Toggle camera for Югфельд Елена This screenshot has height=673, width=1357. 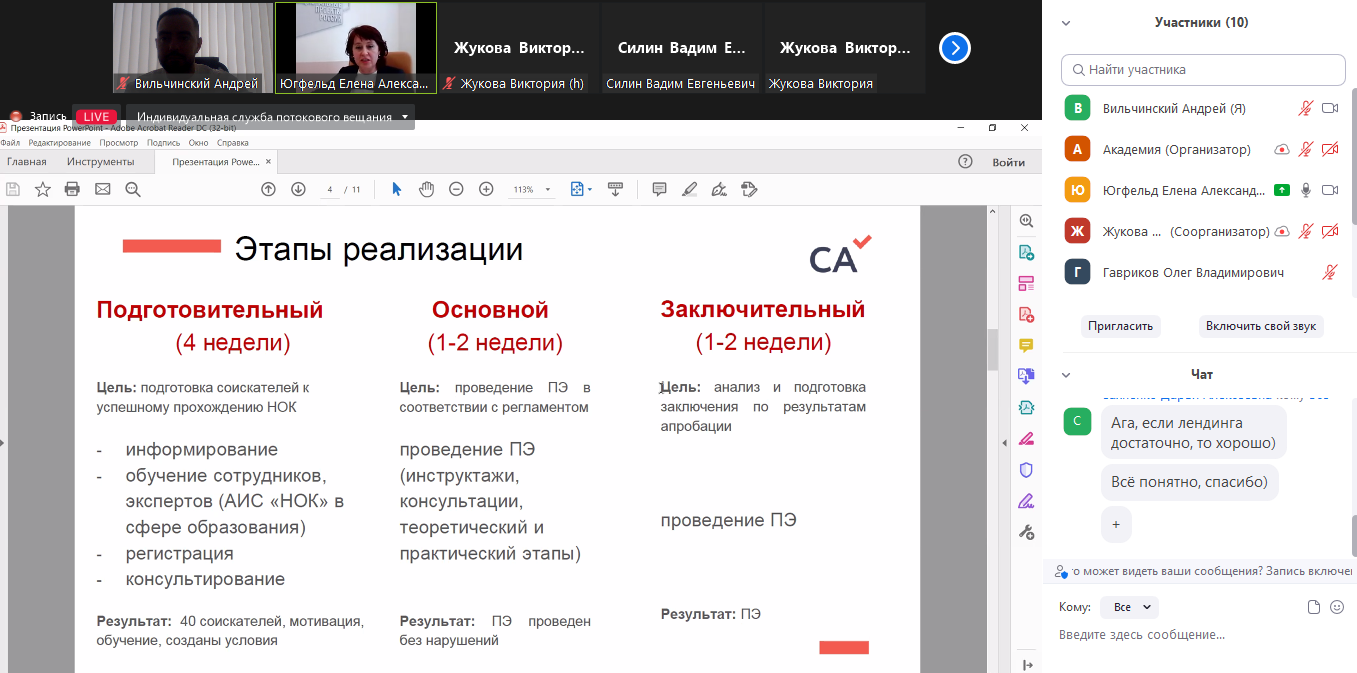click(1330, 190)
